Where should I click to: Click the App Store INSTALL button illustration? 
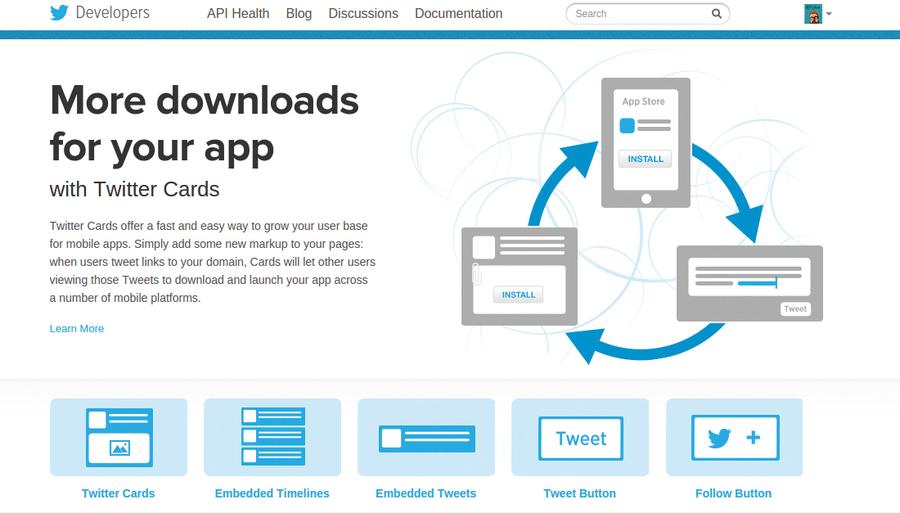[x=645, y=159]
